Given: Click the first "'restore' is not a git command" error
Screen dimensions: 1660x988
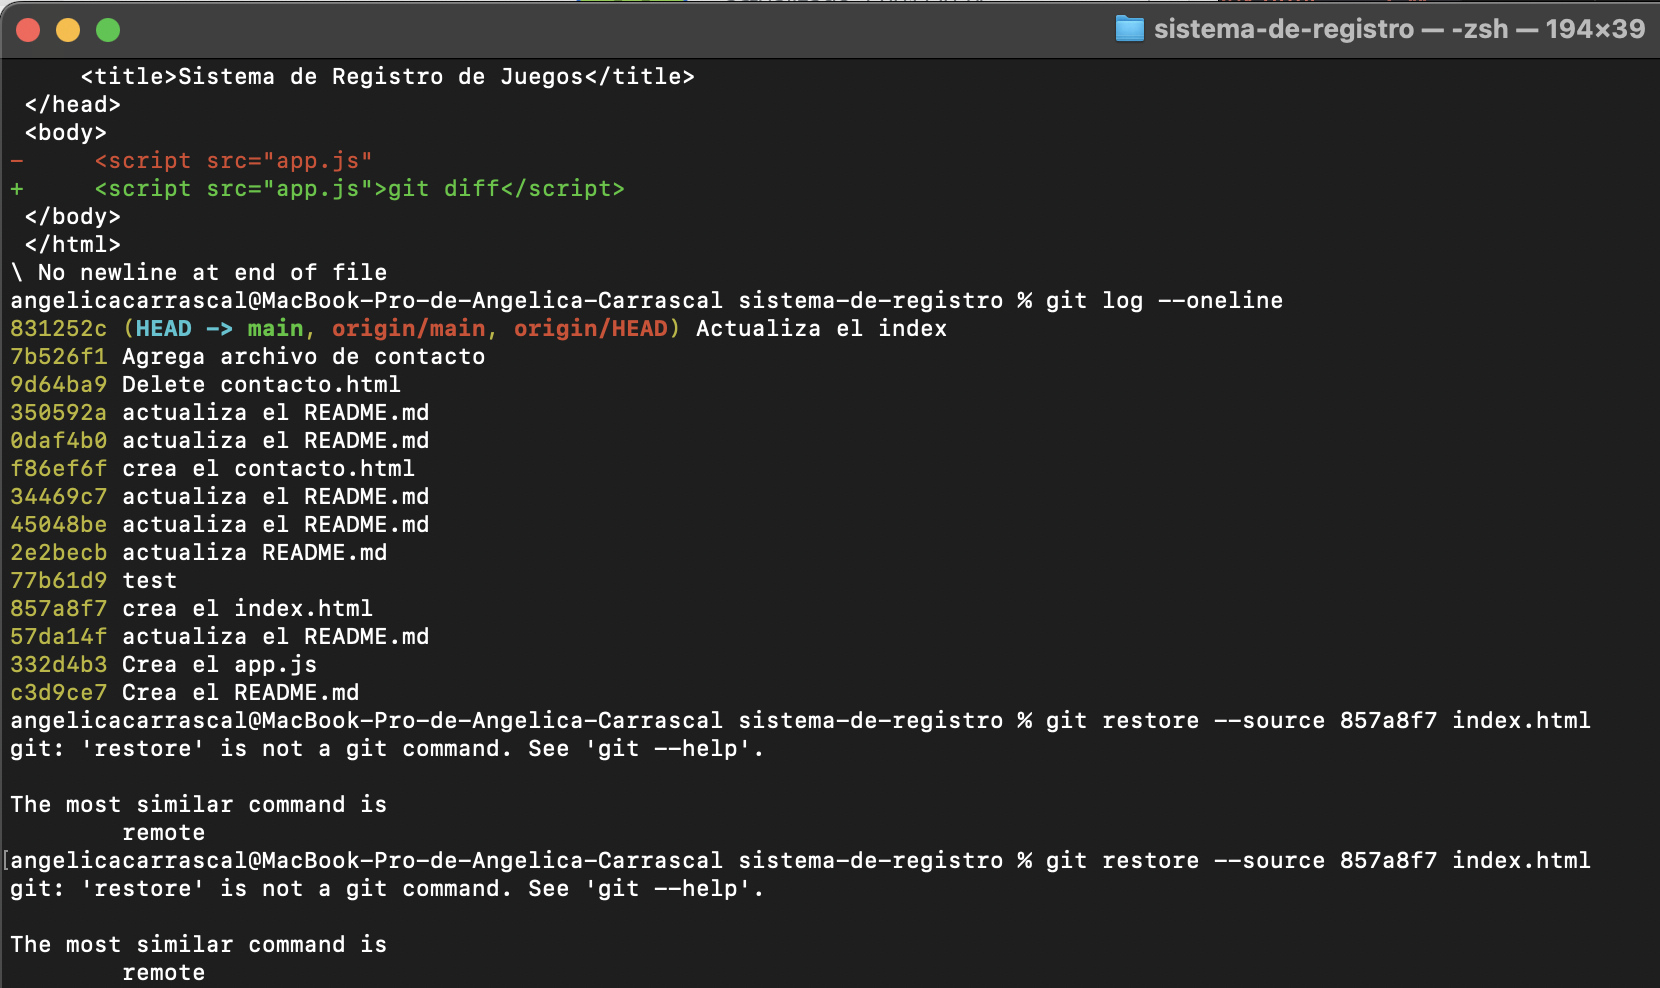Looking at the screenshot, I should (x=387, y=749).
